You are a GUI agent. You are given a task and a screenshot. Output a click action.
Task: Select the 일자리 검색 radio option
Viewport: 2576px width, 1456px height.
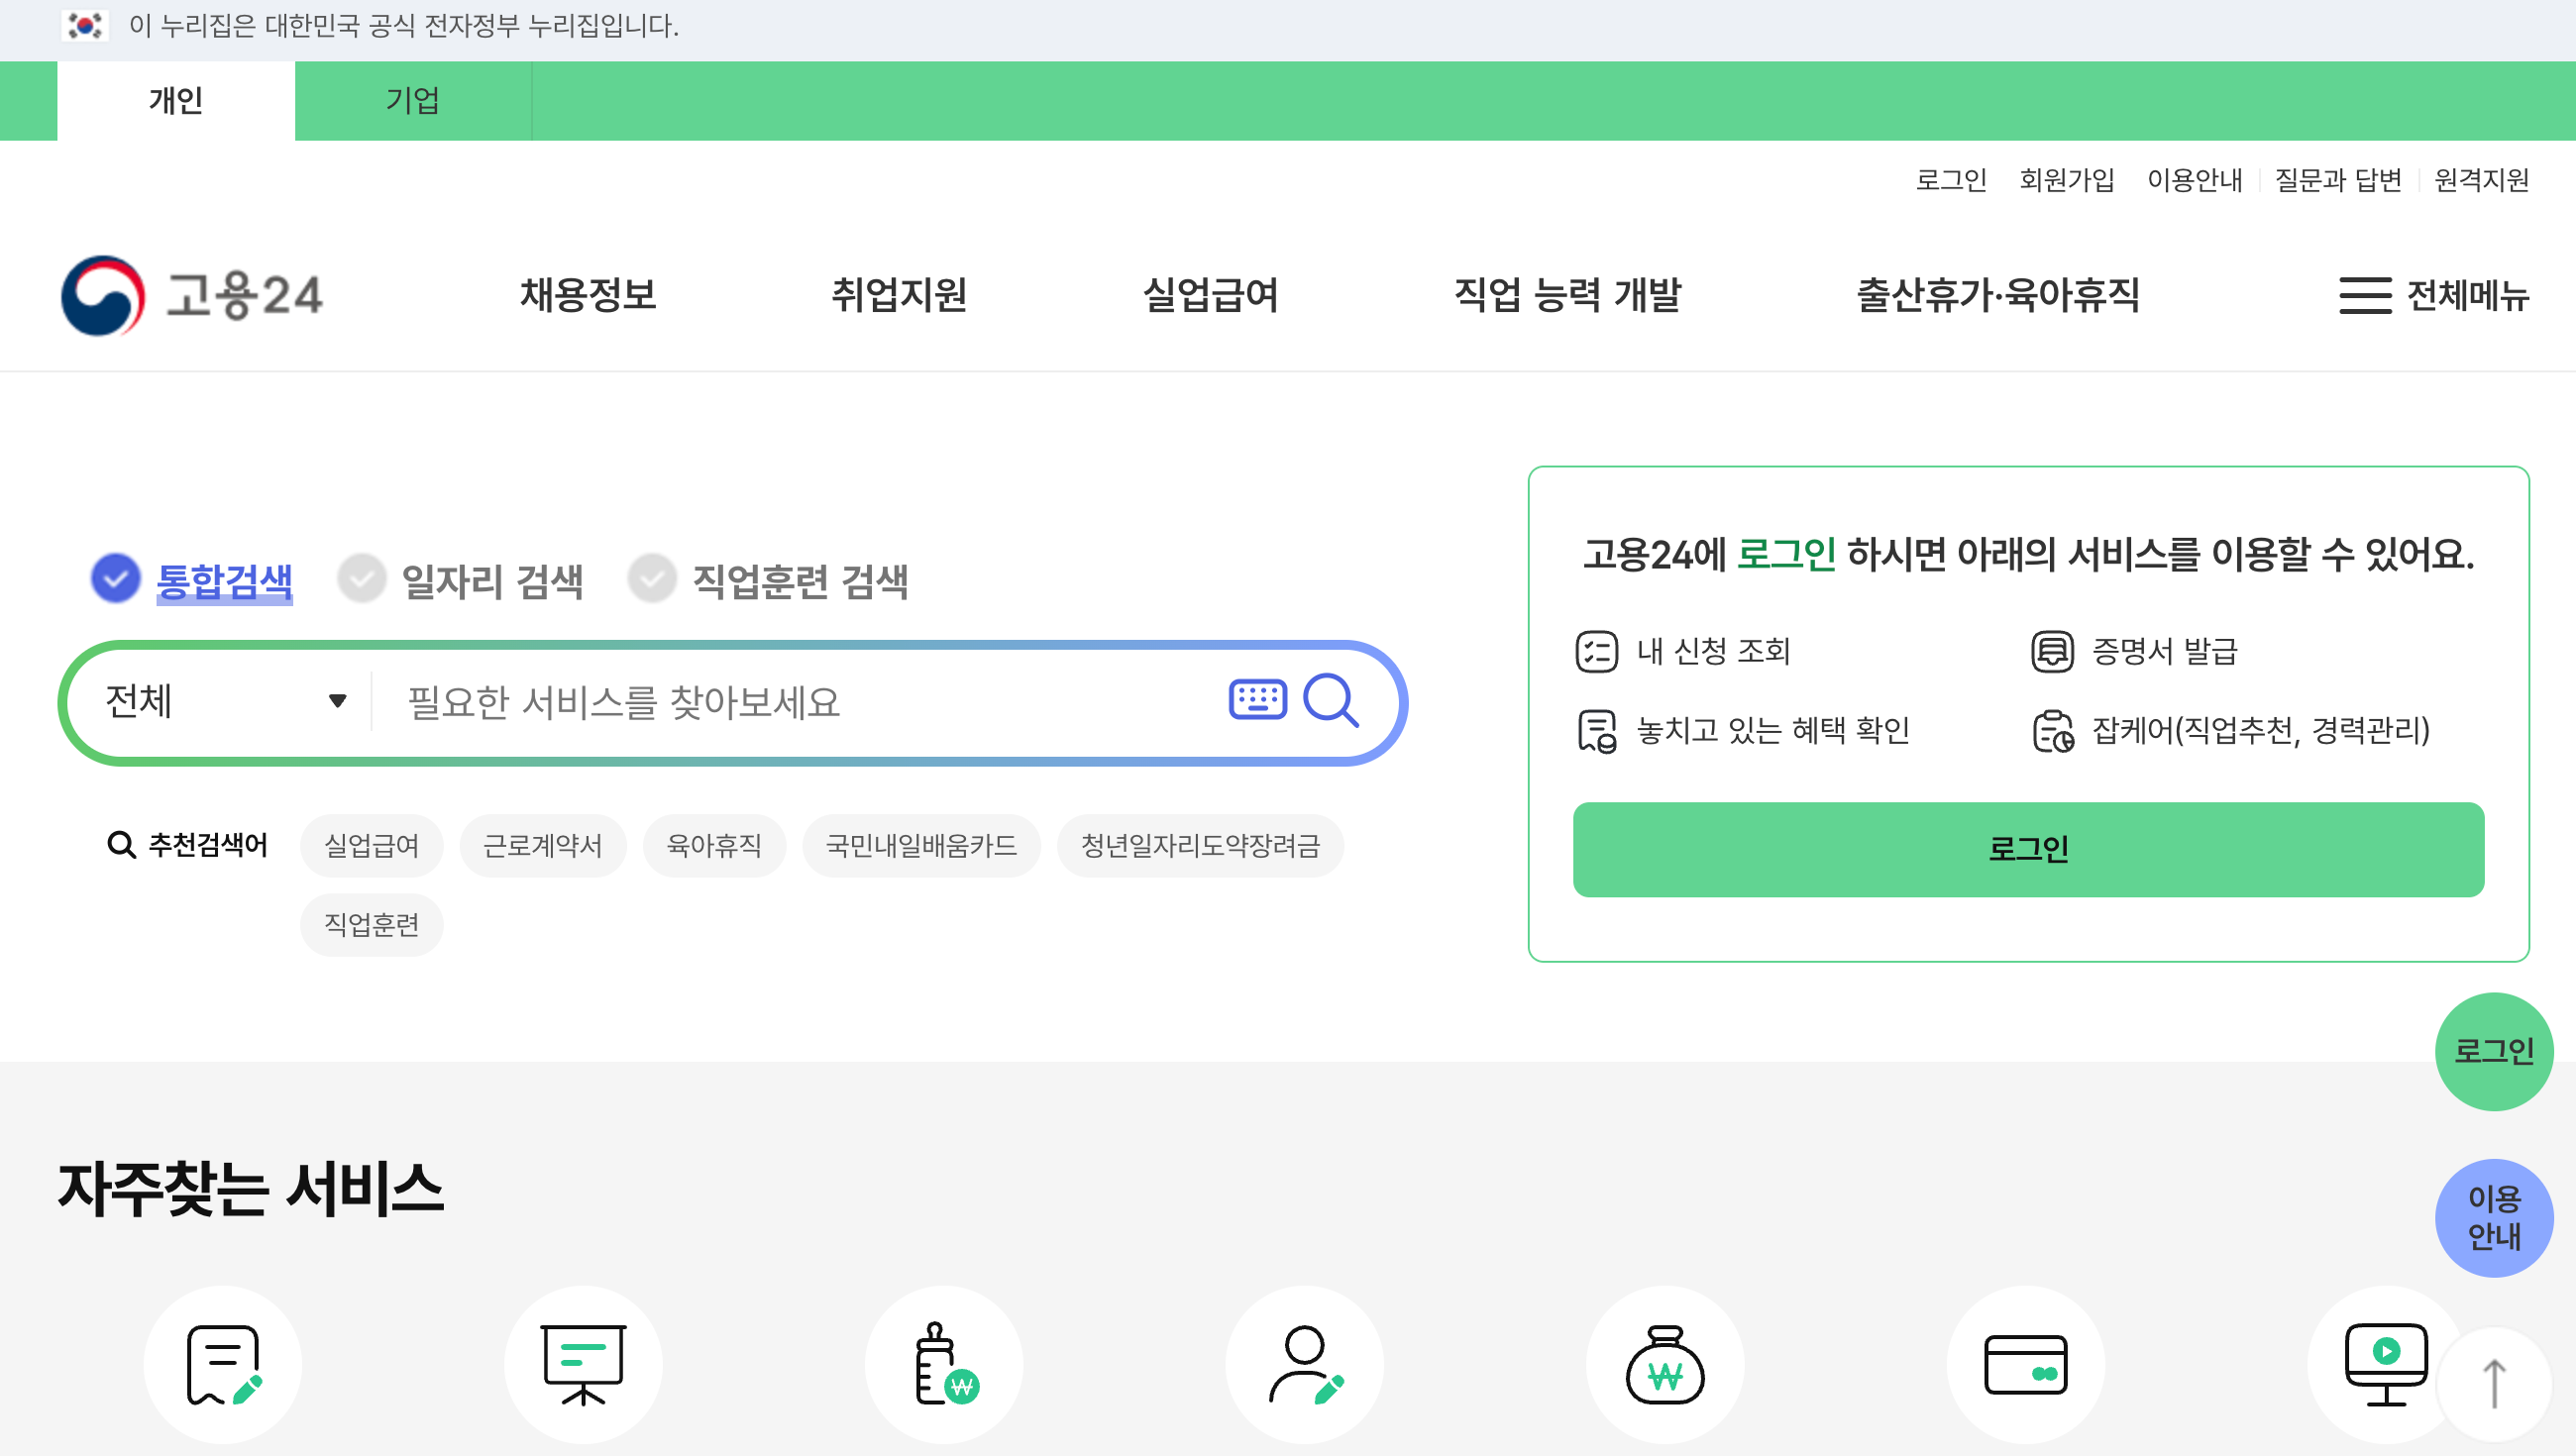tap(362, 579)
